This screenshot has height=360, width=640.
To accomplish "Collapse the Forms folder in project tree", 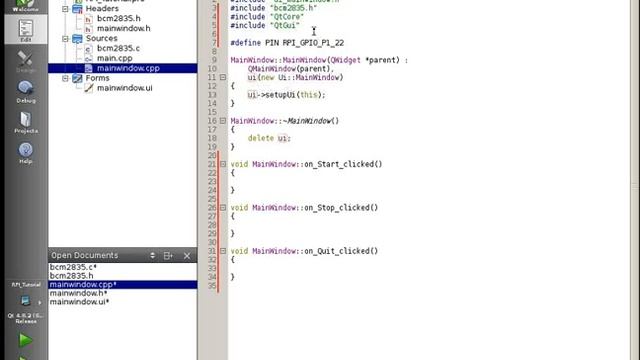I will (65, 78).
